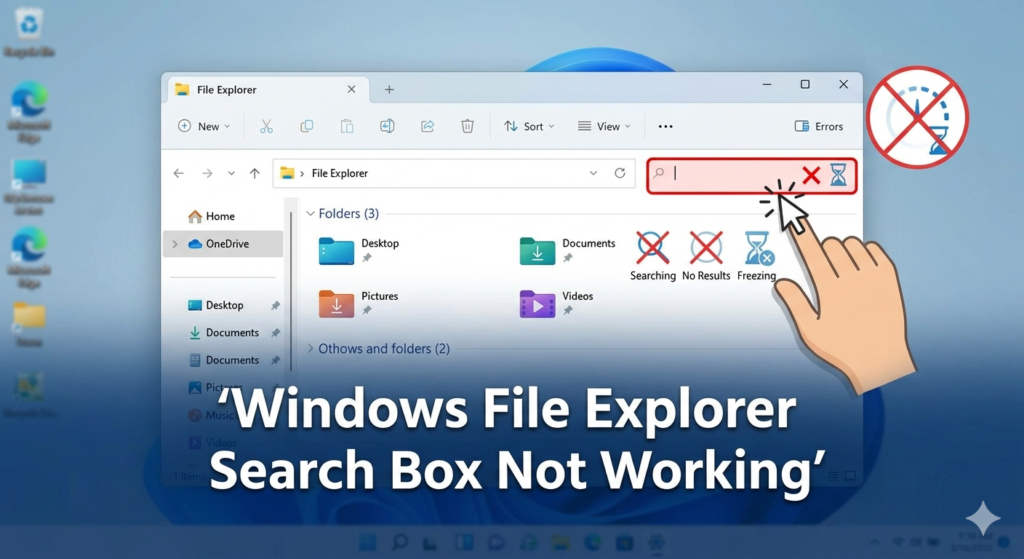
Task: Expand the Othows and folders (2) group
Action: point(310,348)
